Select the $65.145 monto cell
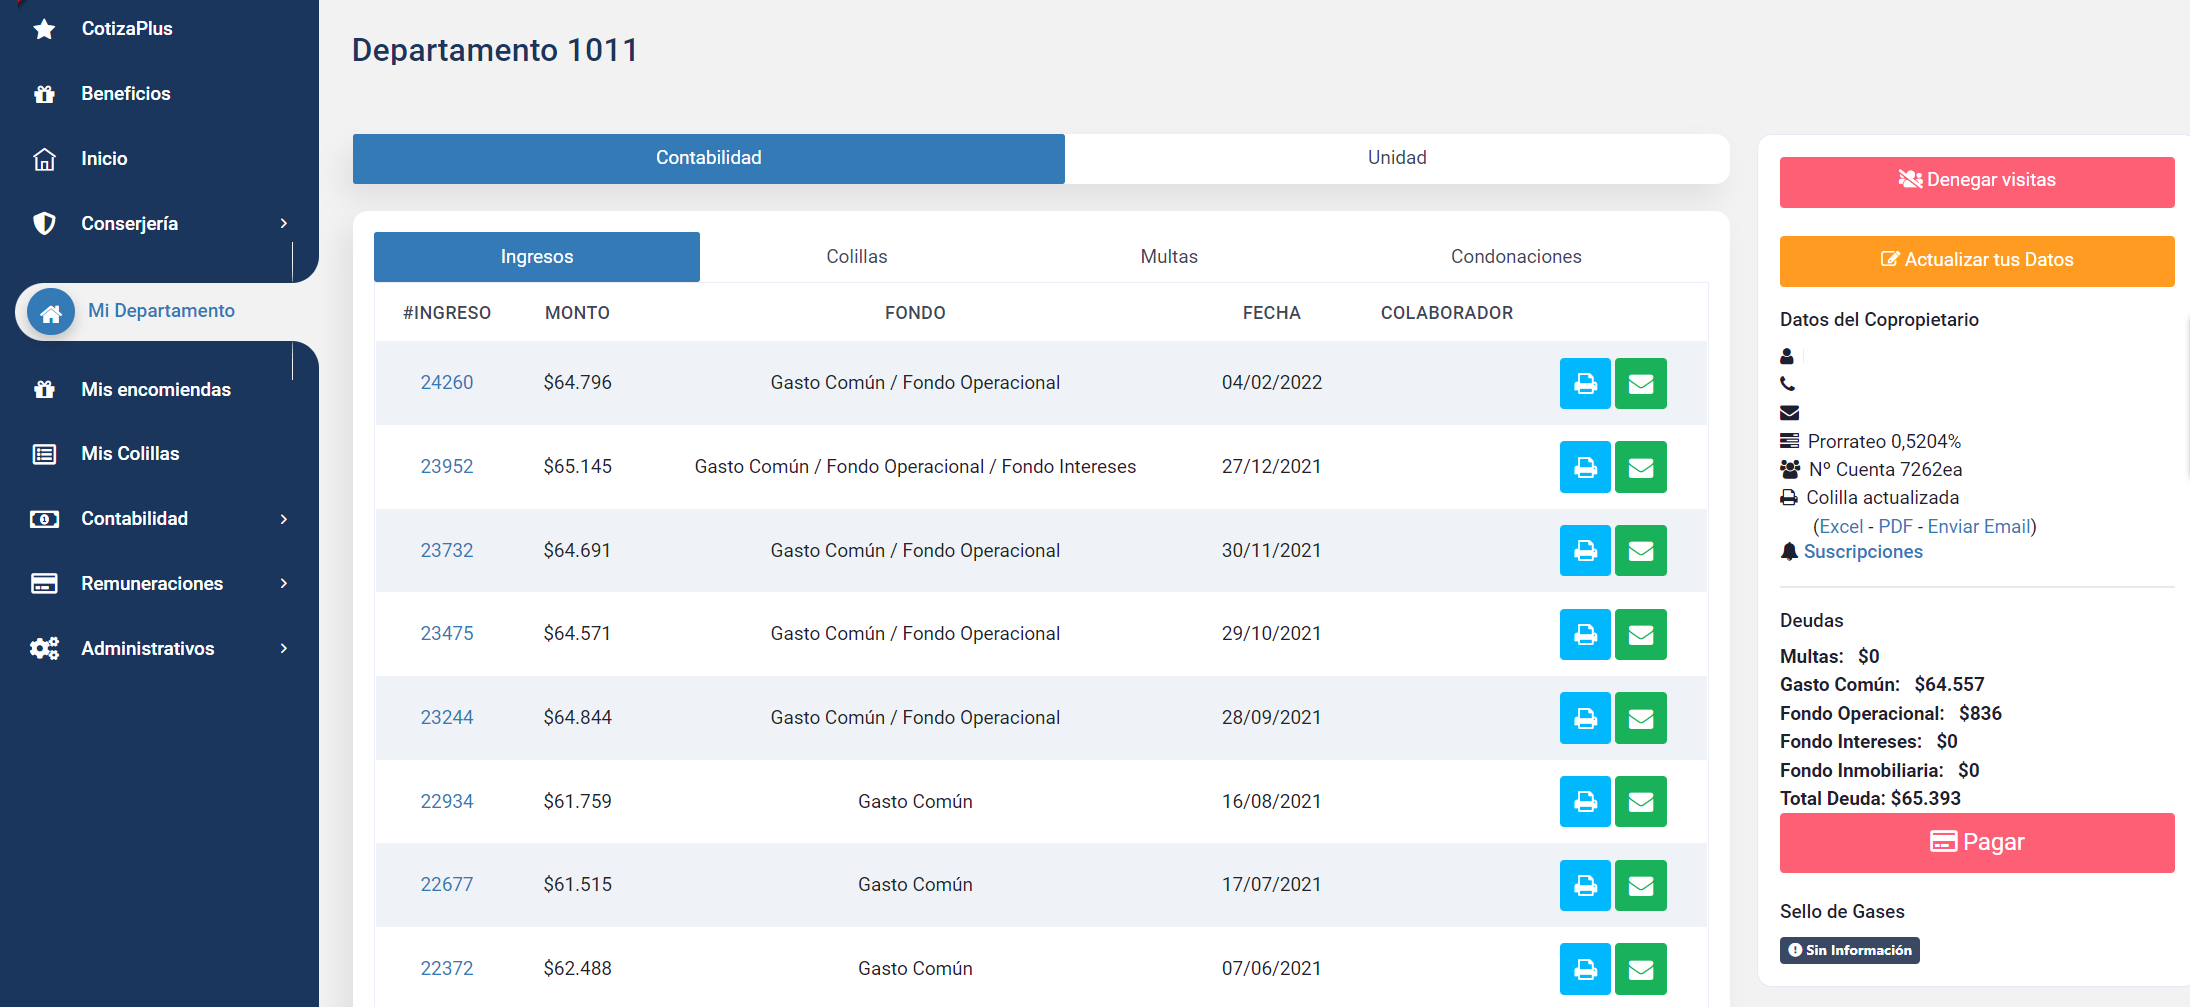Screen dimensions: 2190x1007 coord(578,467)
